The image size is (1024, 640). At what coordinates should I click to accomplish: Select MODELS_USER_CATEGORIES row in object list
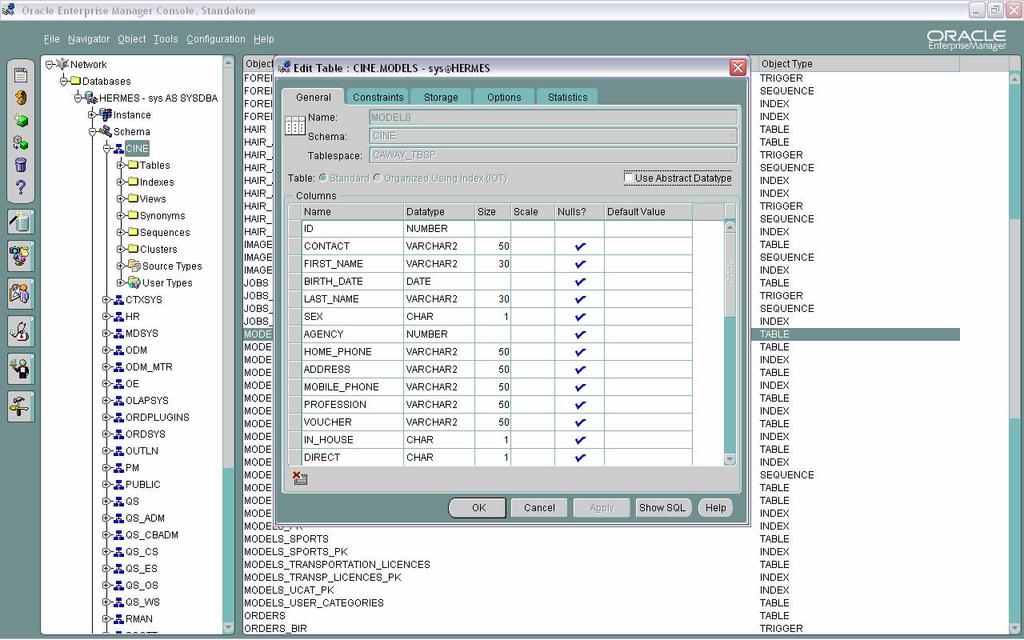[x=314, y=603]
